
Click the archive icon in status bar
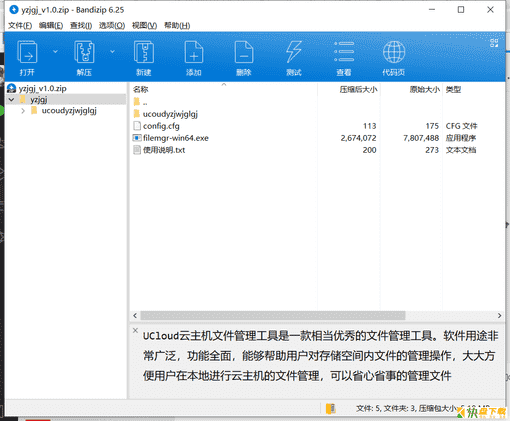click(331, 408)
